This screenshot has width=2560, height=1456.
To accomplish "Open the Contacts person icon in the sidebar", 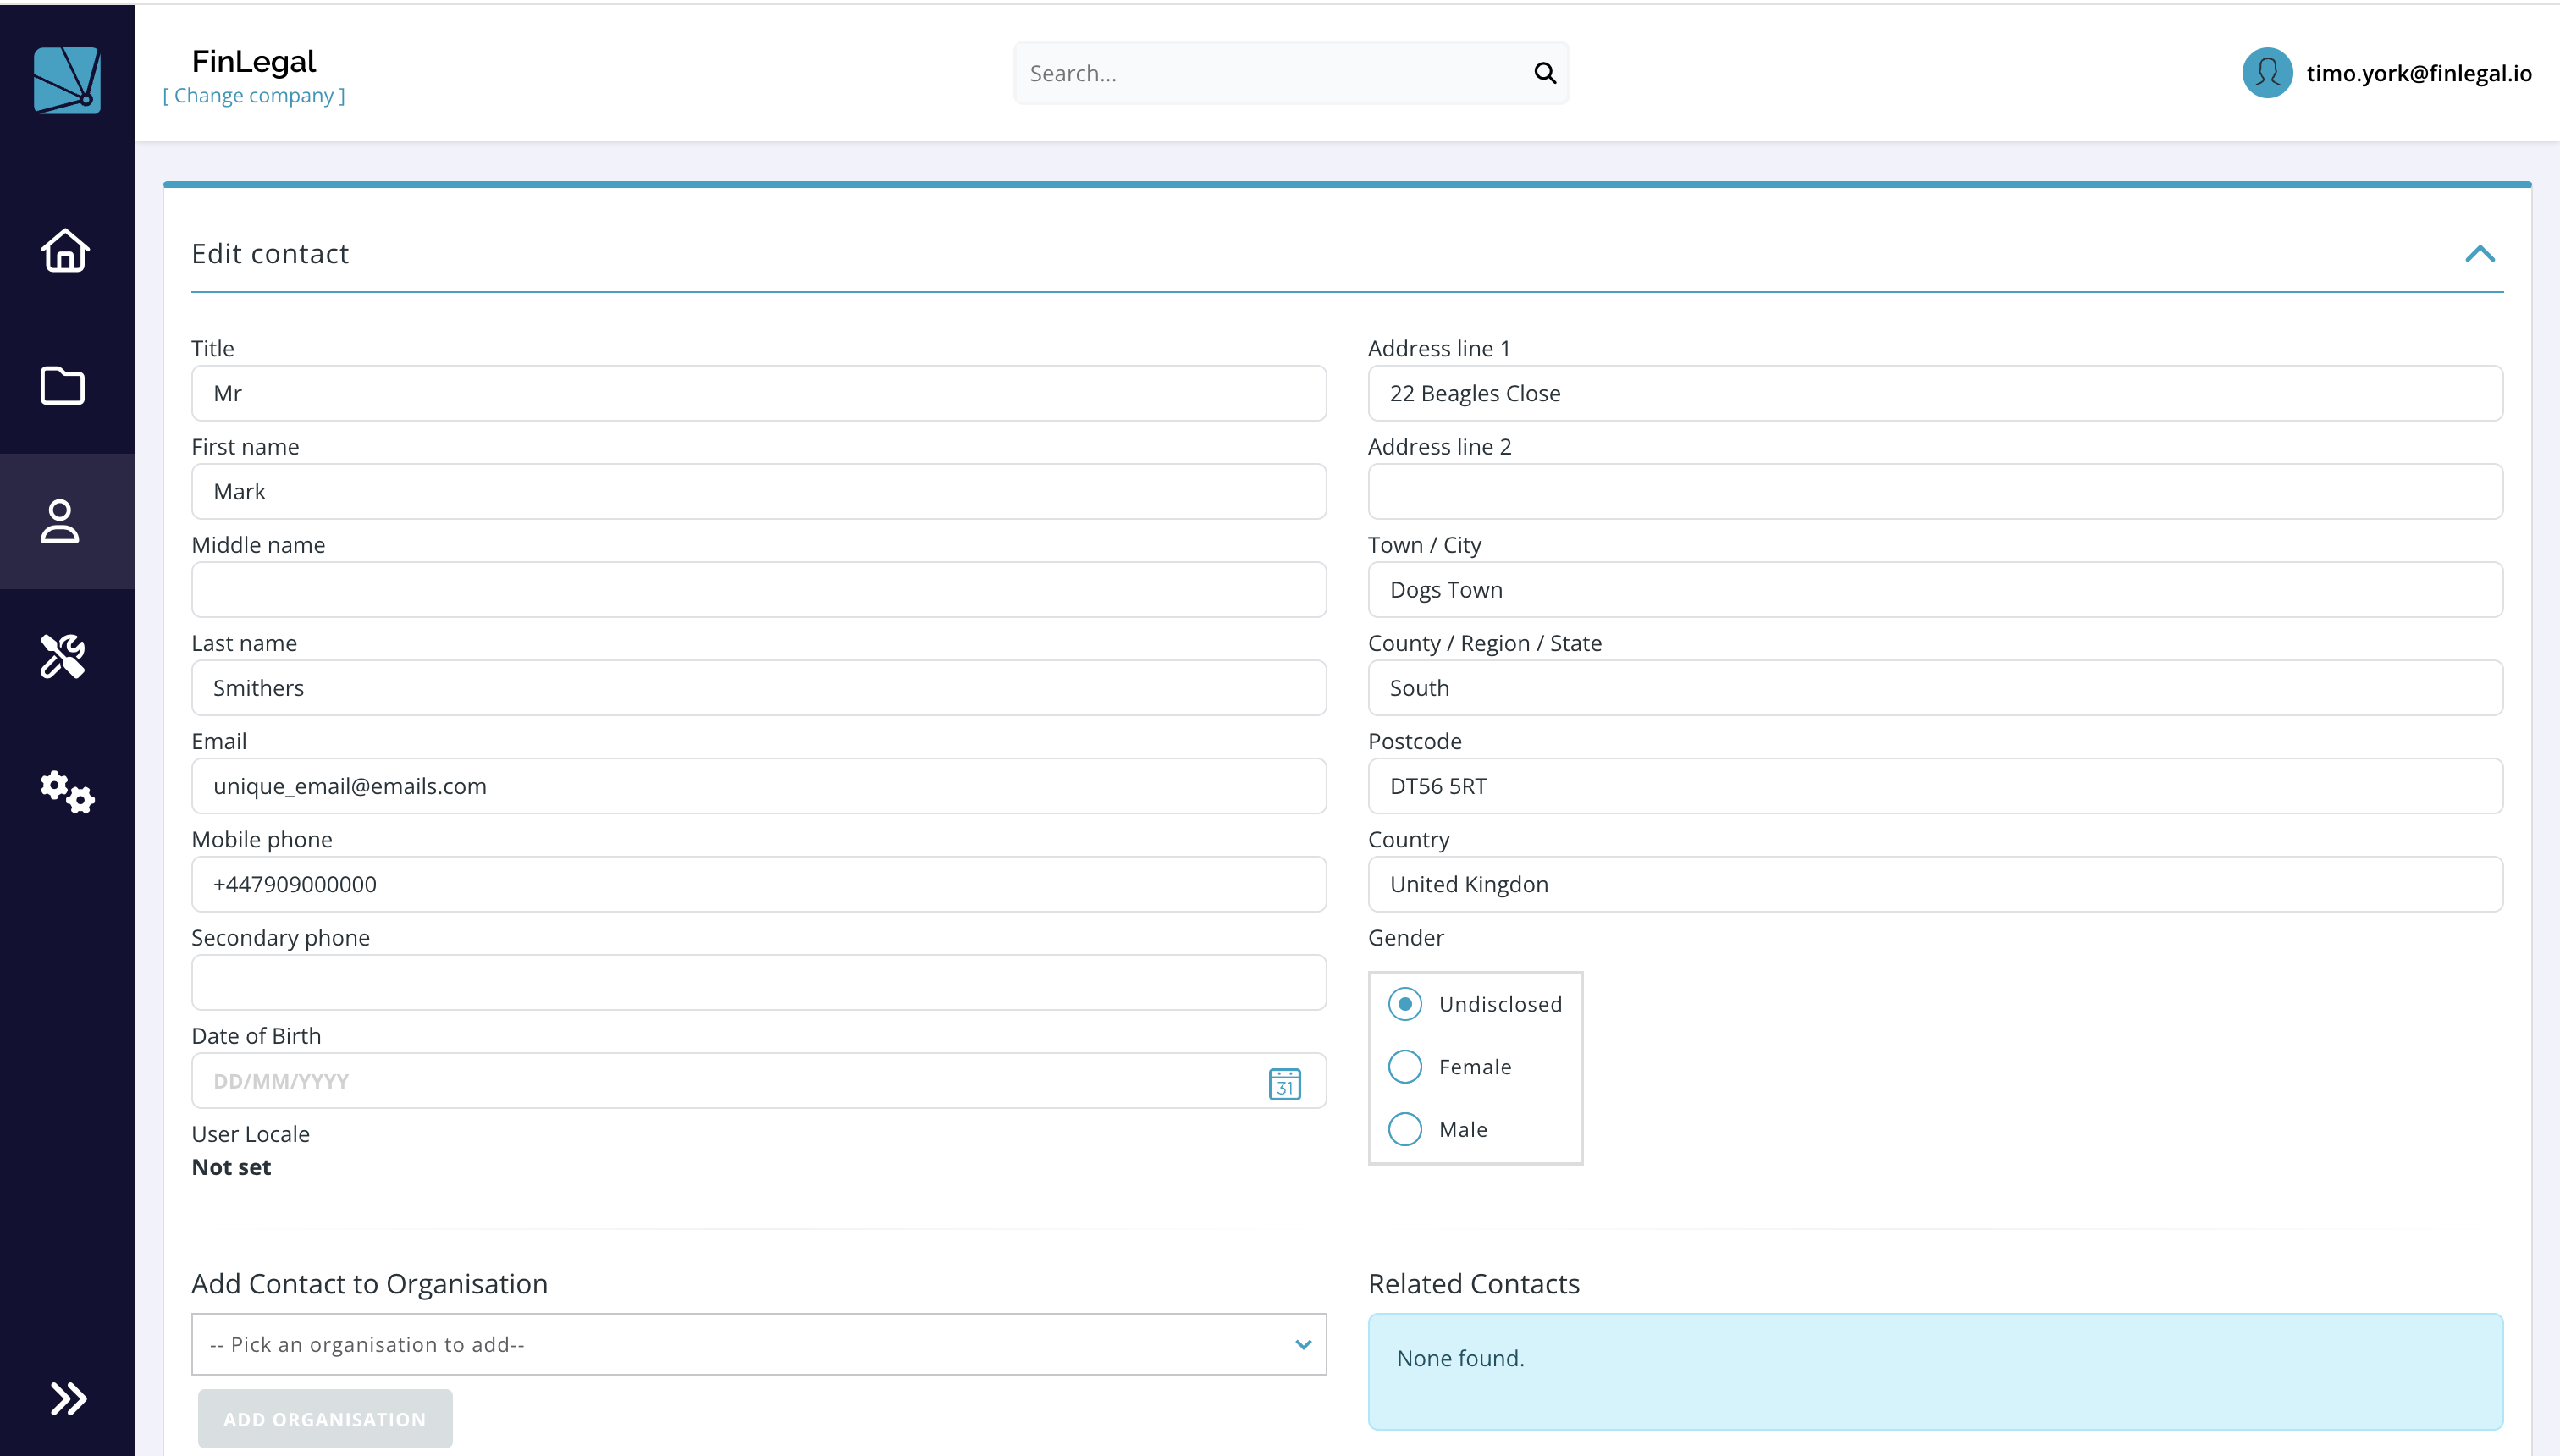I will coord(60,521).
